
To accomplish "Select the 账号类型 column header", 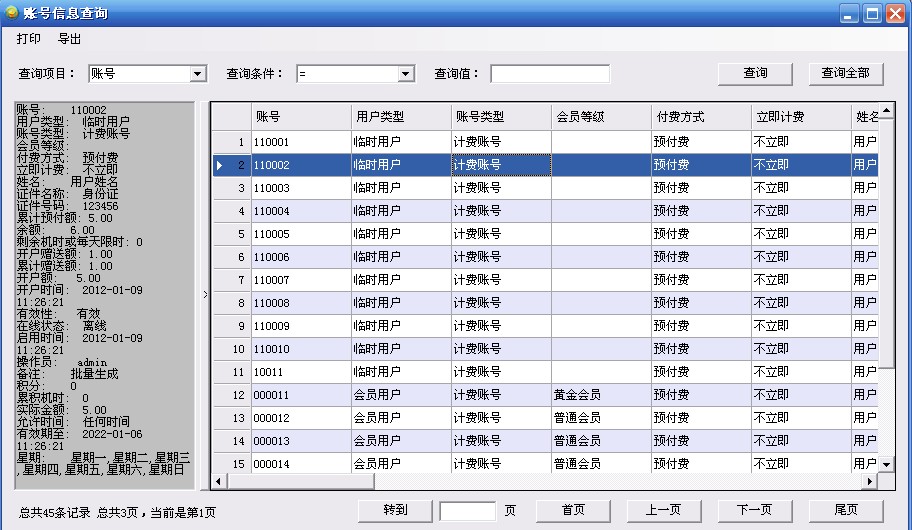I will [x=501, y=116].
